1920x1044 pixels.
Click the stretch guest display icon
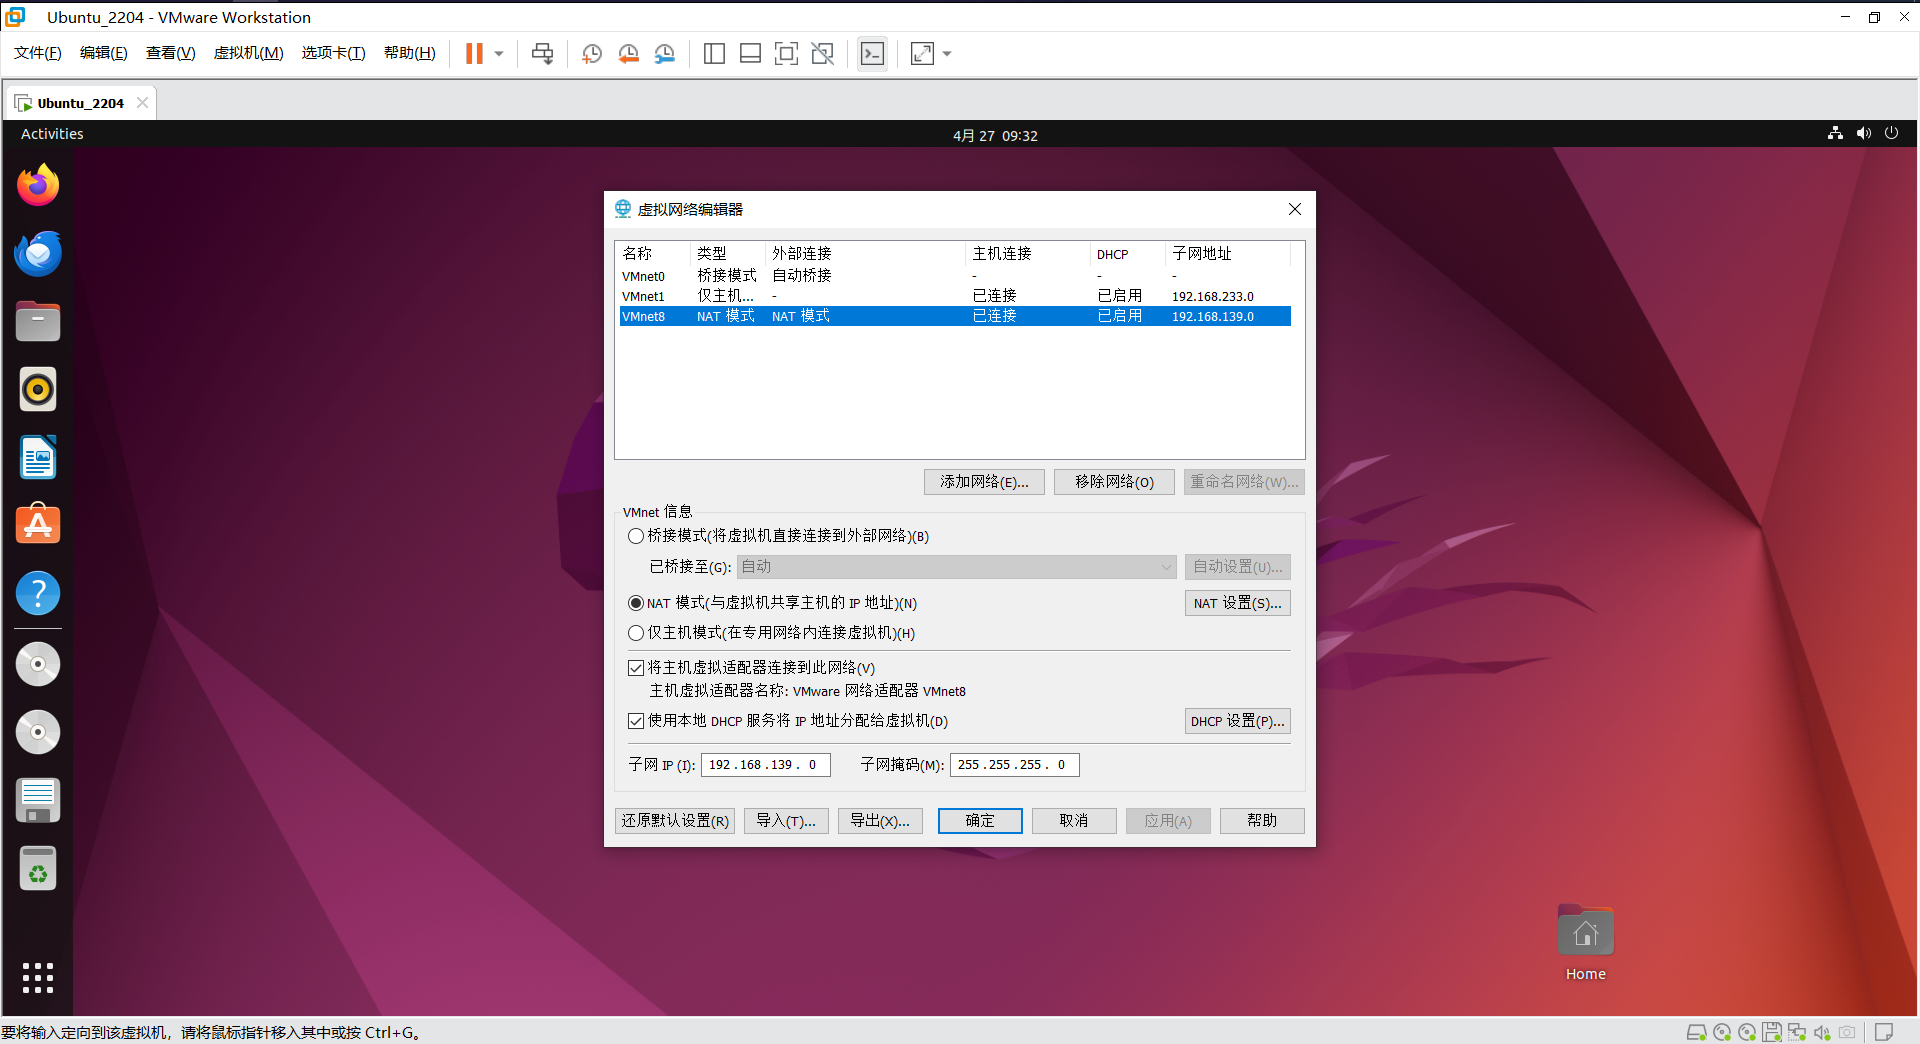click(922, 54)
